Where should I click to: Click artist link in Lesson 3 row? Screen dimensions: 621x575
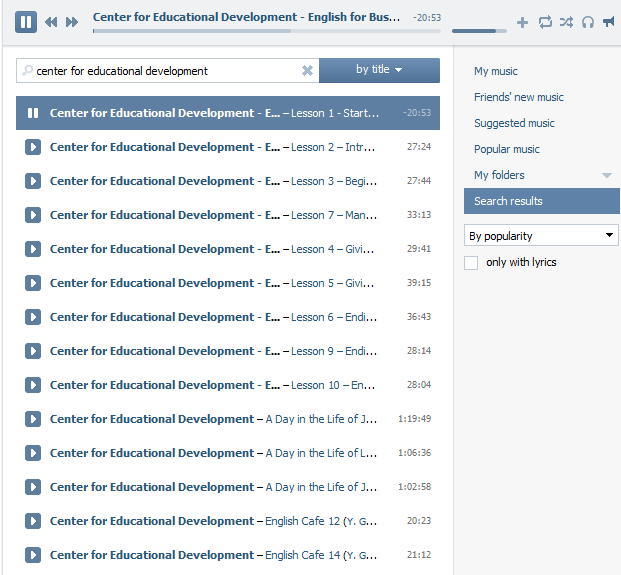[165, 181]
